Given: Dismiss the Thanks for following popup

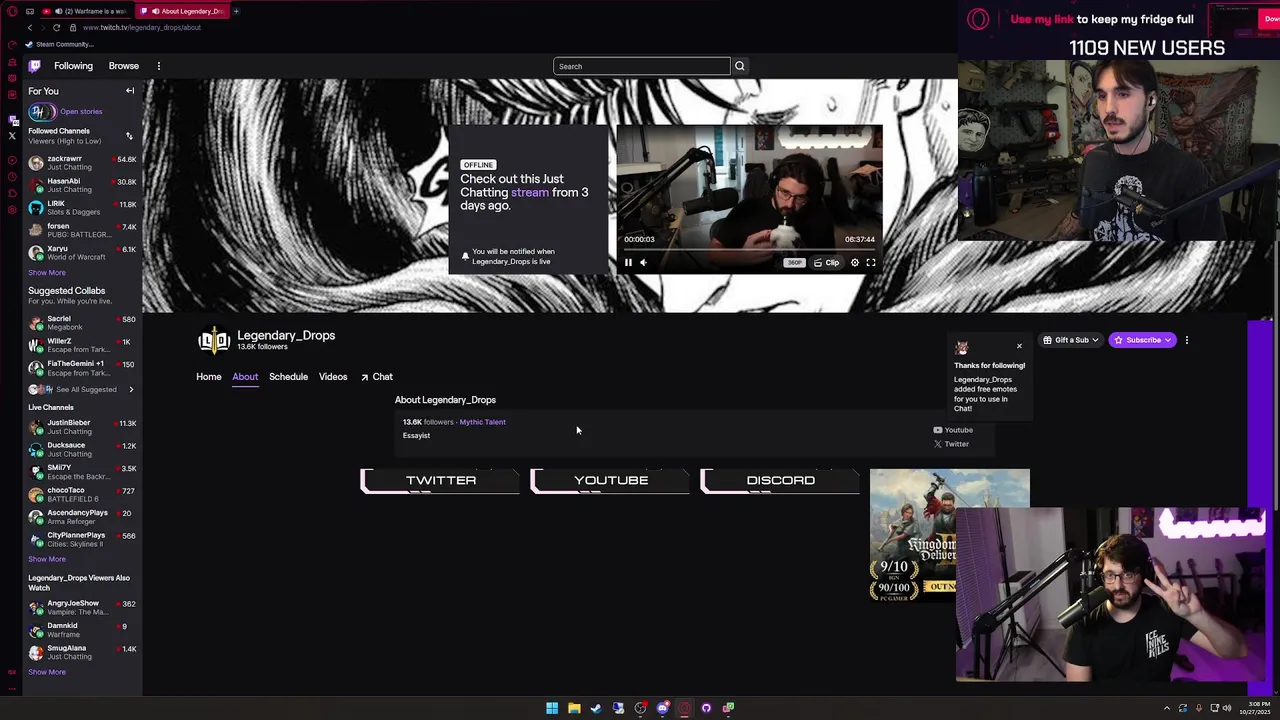Looking at the screenshot, I should pos(1019,347).
